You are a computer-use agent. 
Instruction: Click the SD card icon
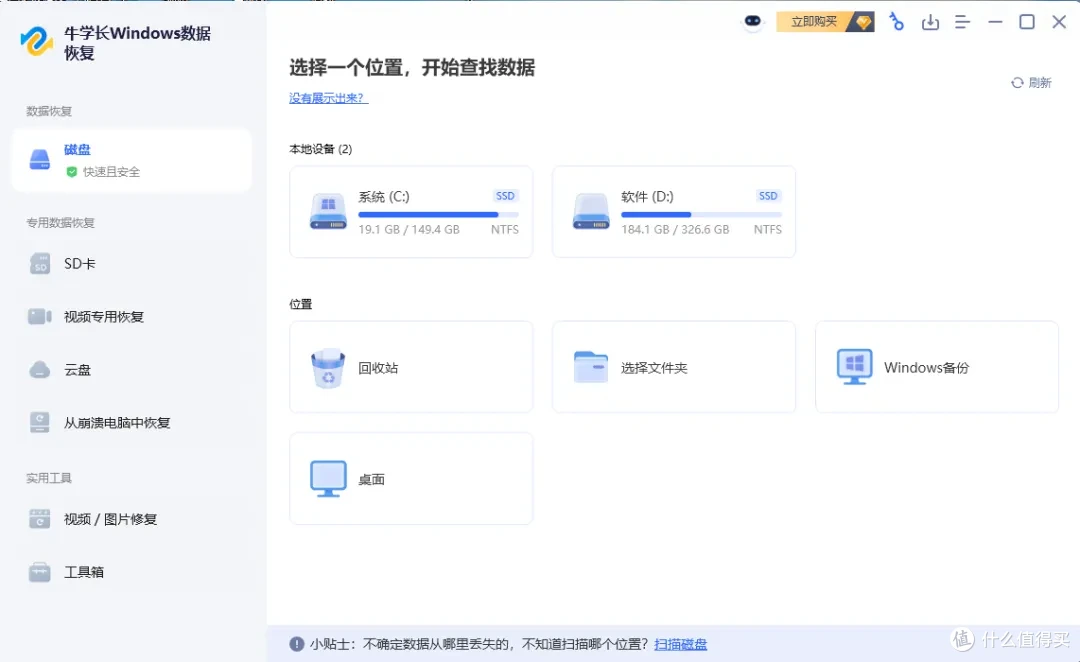click(x=40, y=264)
